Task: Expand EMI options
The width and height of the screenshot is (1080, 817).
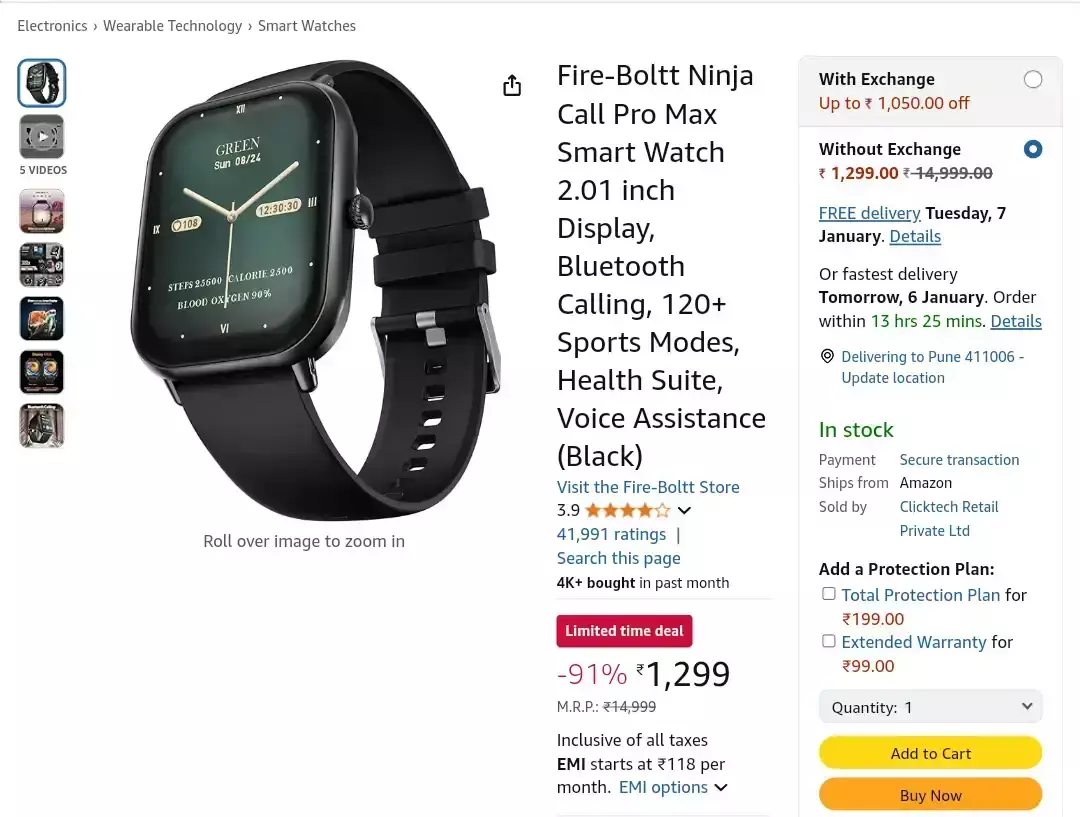Action: tap(673, 787)
